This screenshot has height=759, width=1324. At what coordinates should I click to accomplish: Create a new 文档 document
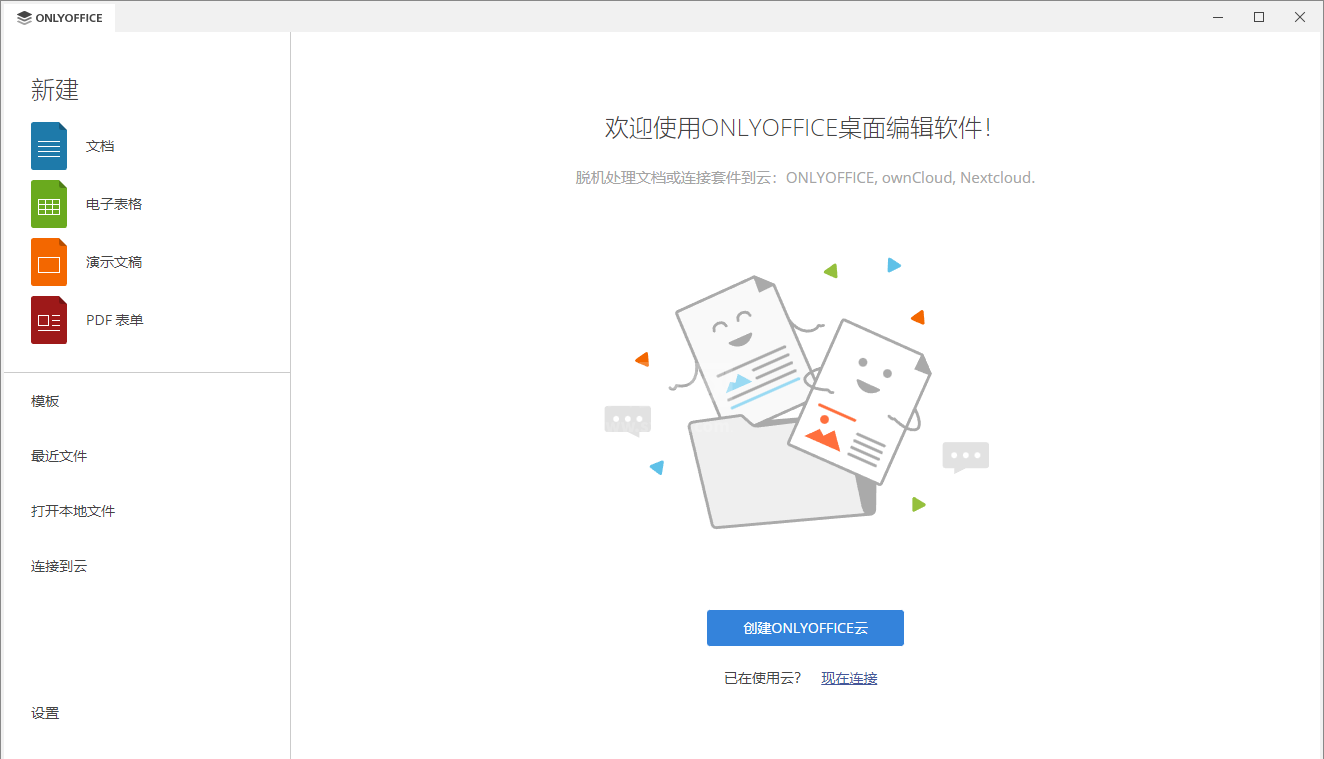tap(100, 146)
